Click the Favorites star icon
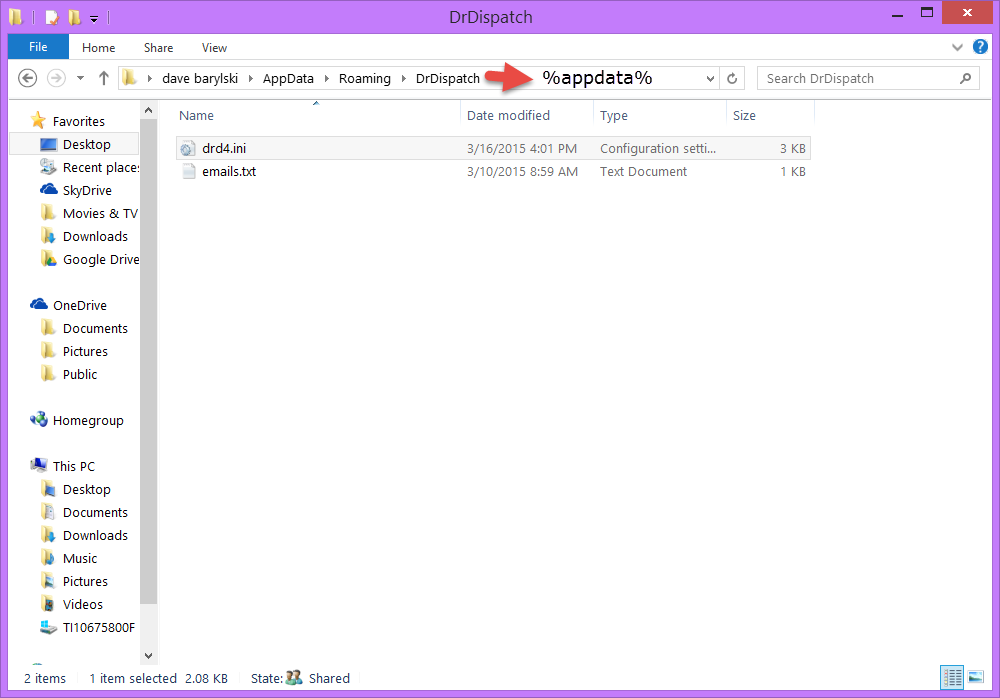The height and width of the screenshot is (698, 1000). [x=38, y=120]
